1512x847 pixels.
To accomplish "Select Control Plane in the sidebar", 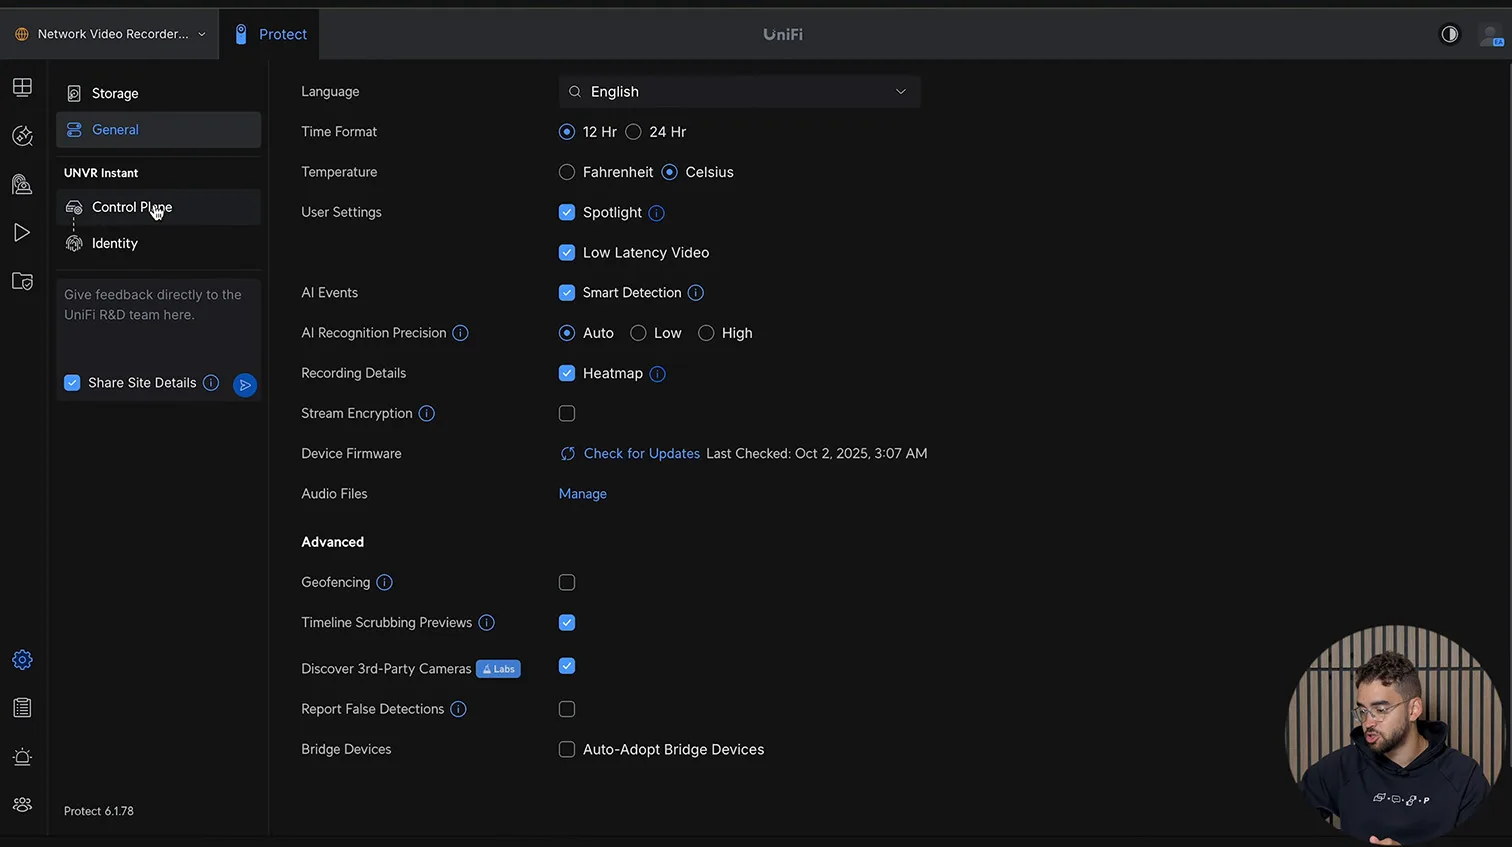I will (x=131, y=207).
